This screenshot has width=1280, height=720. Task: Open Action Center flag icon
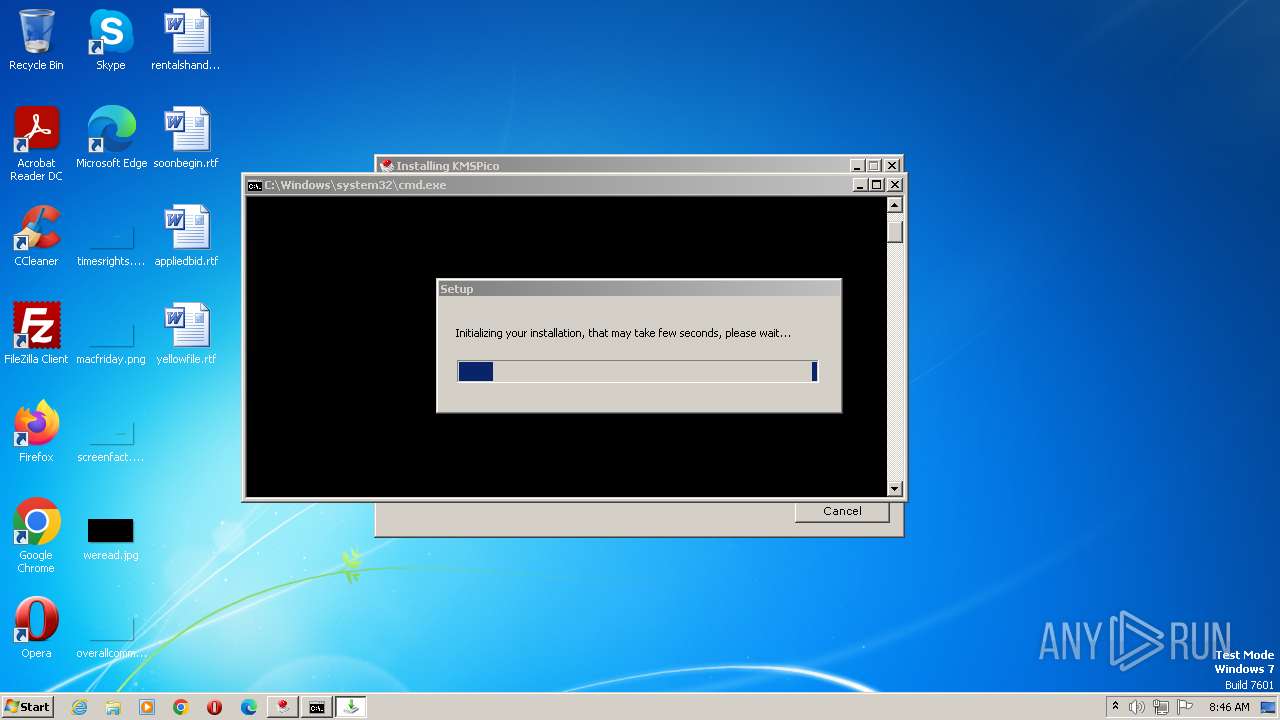tap(1186, 707)
